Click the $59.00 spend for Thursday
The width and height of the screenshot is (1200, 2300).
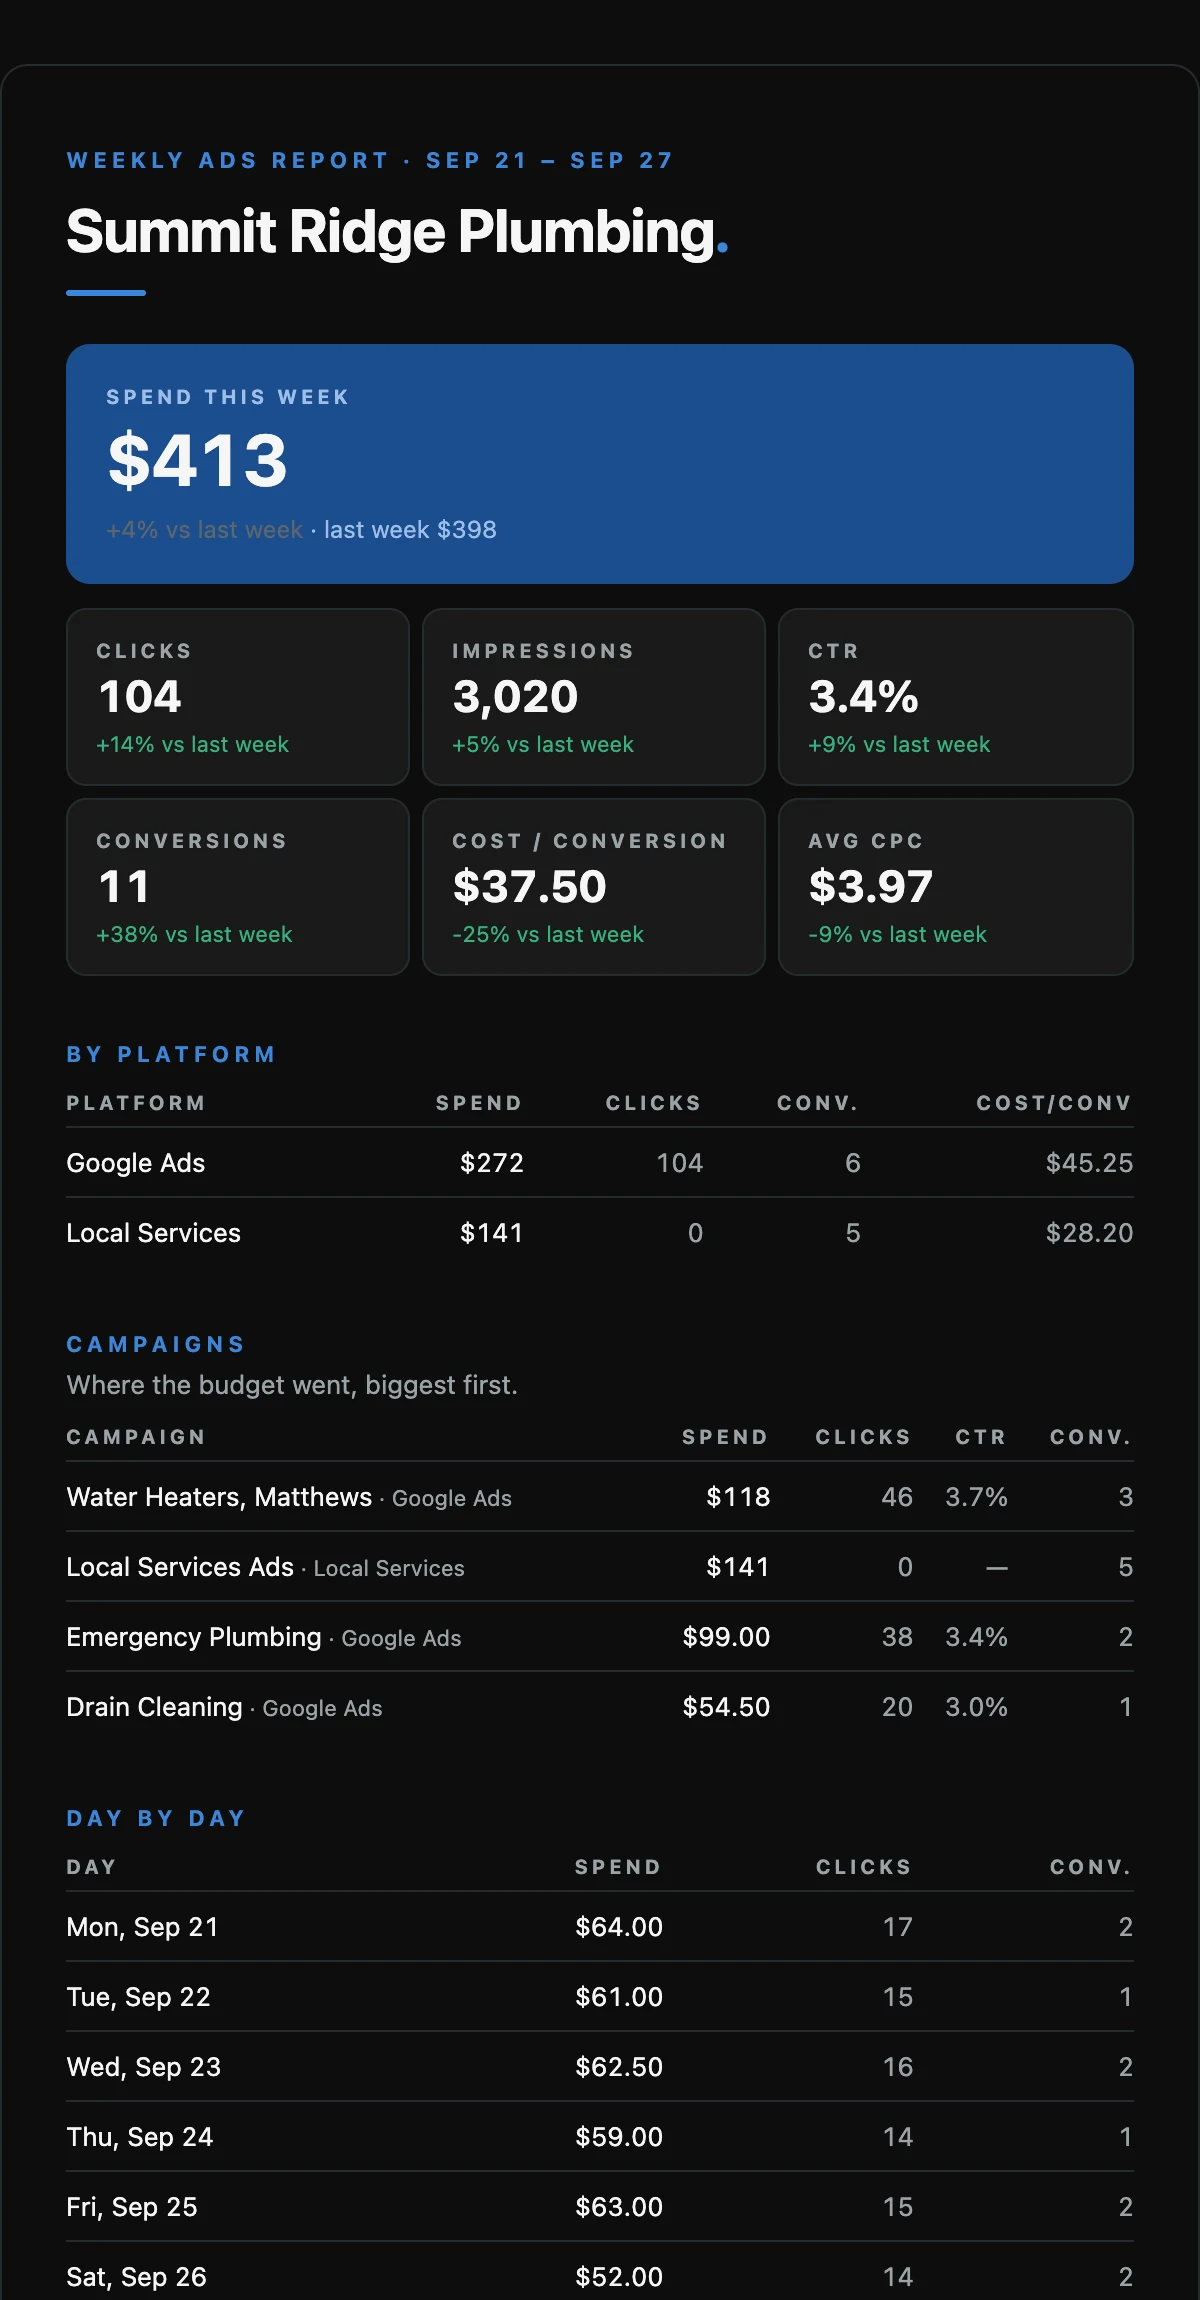tap(619, 2137)
